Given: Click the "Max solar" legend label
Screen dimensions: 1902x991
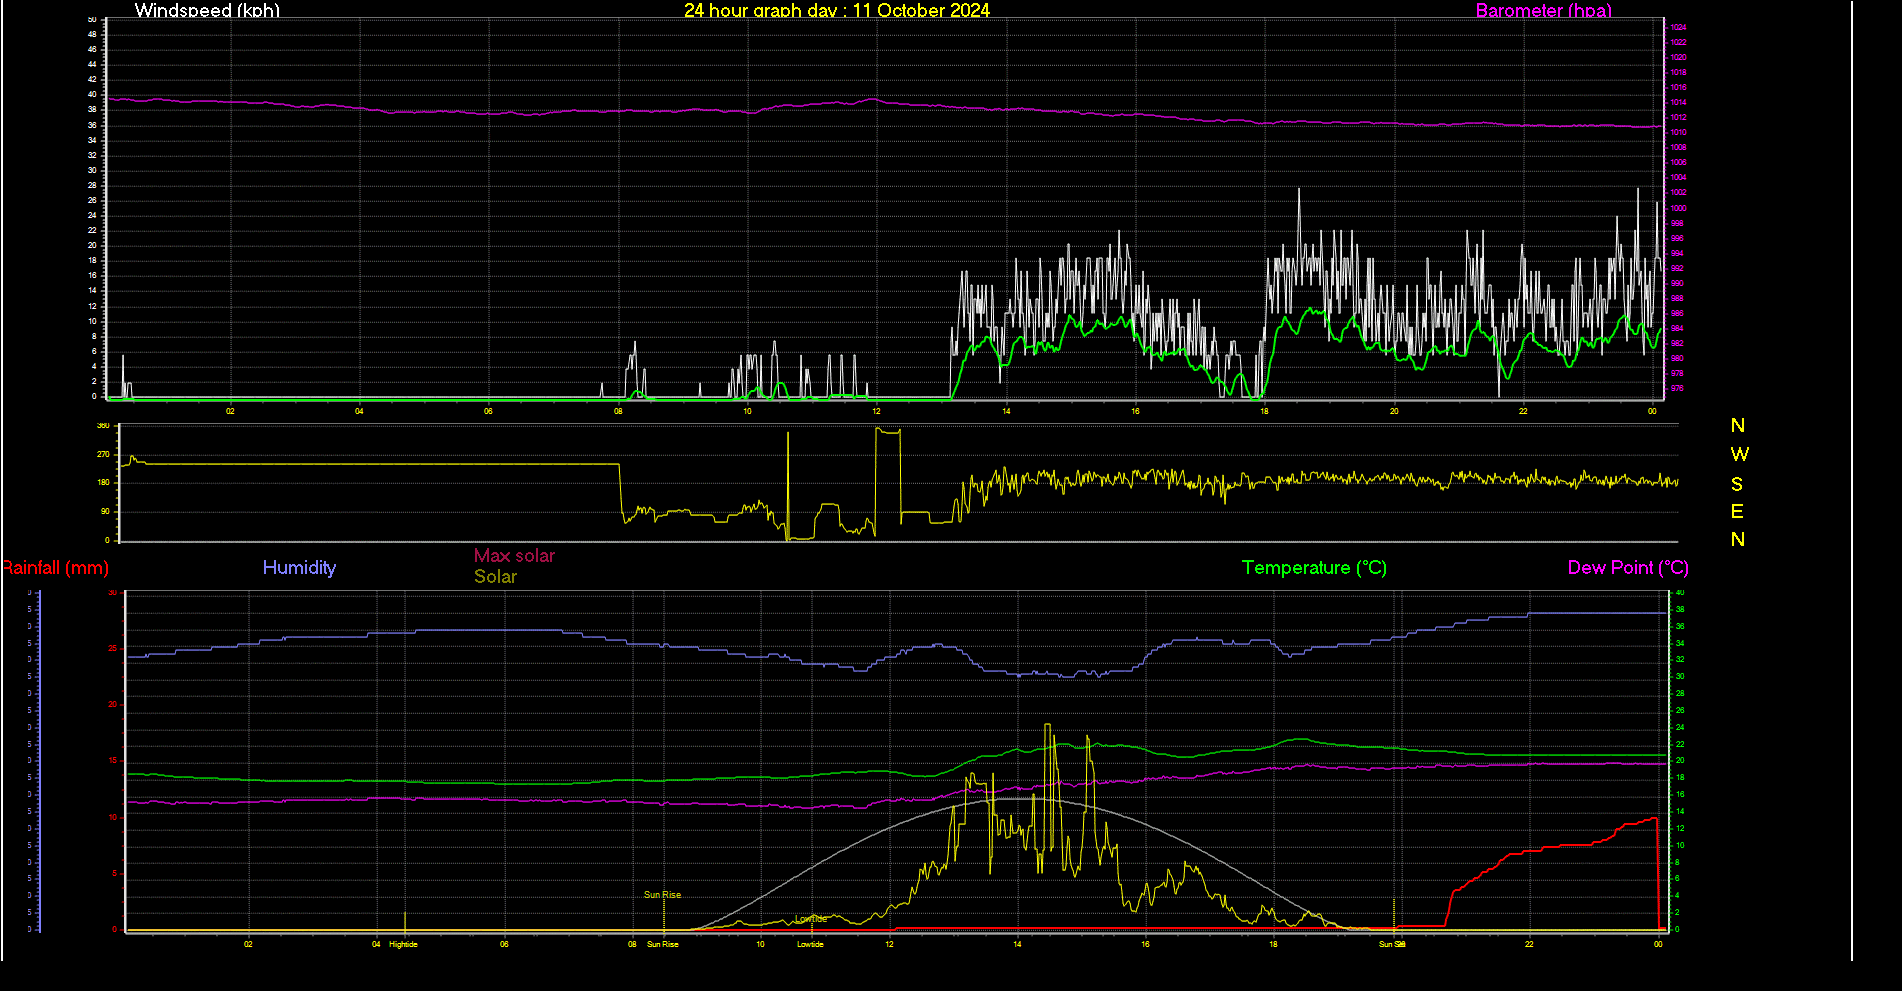Looking at the screenshot, I should pyautogui.click(x=514, y=555).
